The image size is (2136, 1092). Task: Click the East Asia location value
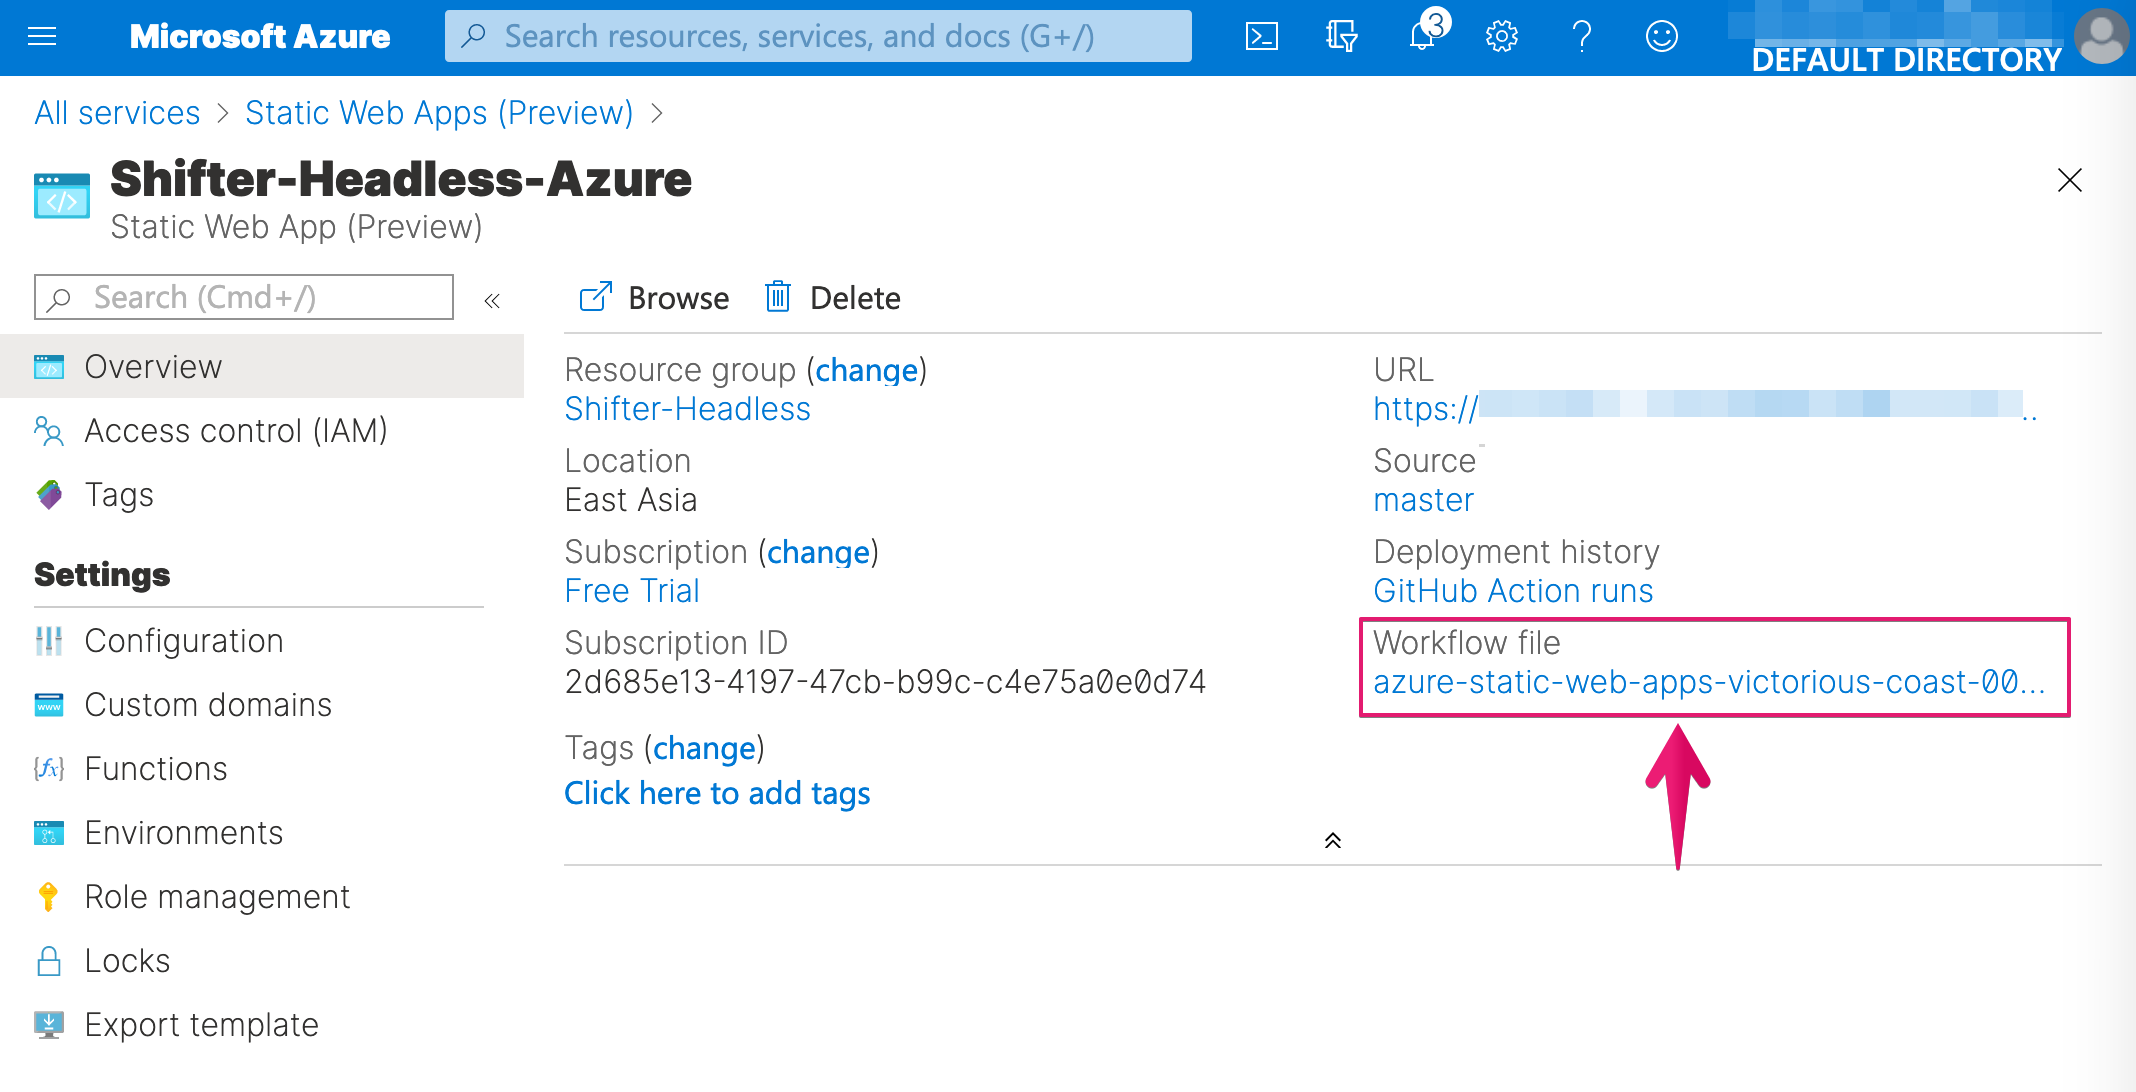click(x=631, y=500)
